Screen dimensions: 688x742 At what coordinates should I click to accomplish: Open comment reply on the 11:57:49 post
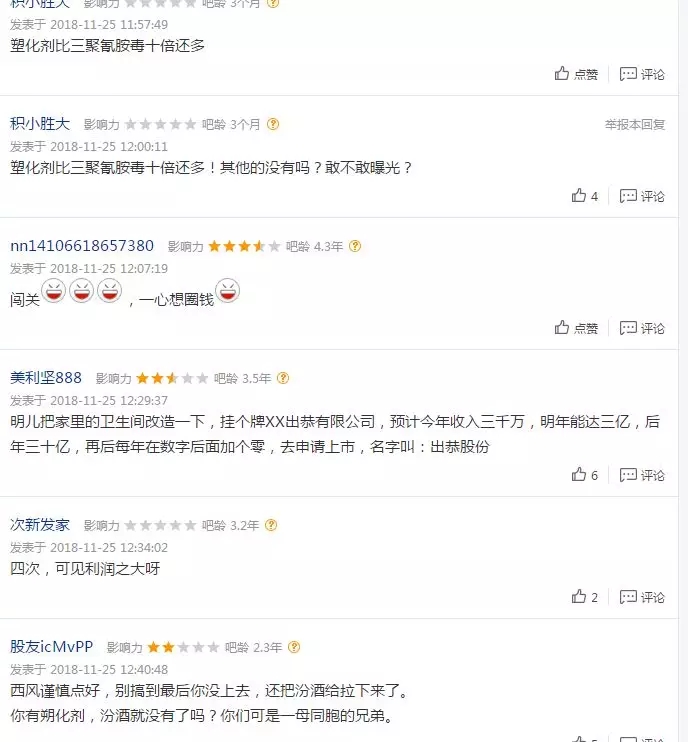point(642,74)
